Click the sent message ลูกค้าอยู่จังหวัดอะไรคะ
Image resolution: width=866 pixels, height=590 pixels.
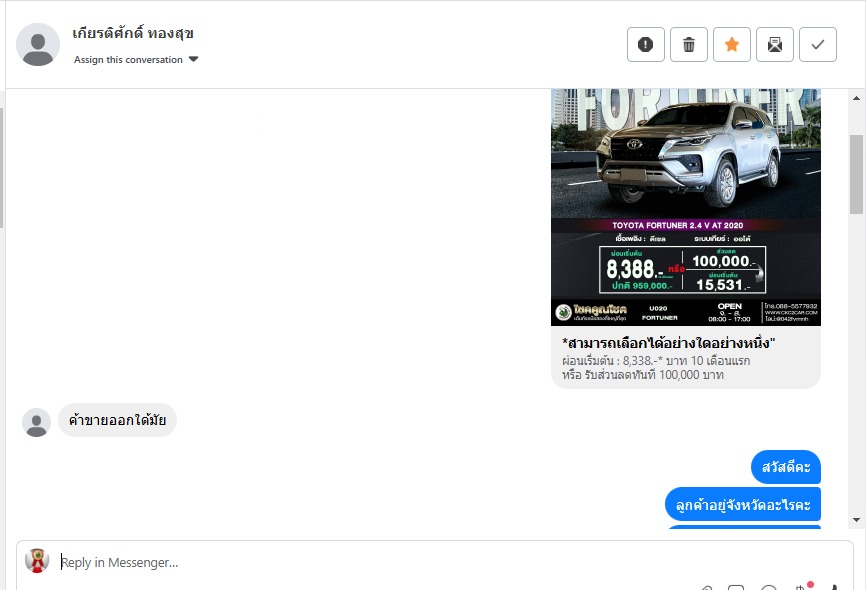743,504
